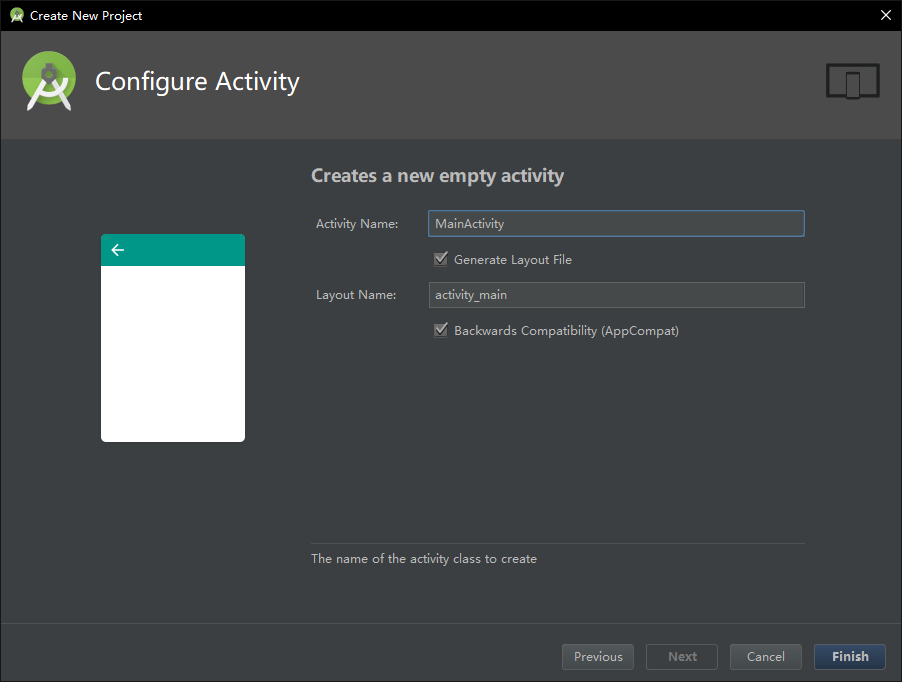Click the 'Activity Name:' label

pos(357,224)
